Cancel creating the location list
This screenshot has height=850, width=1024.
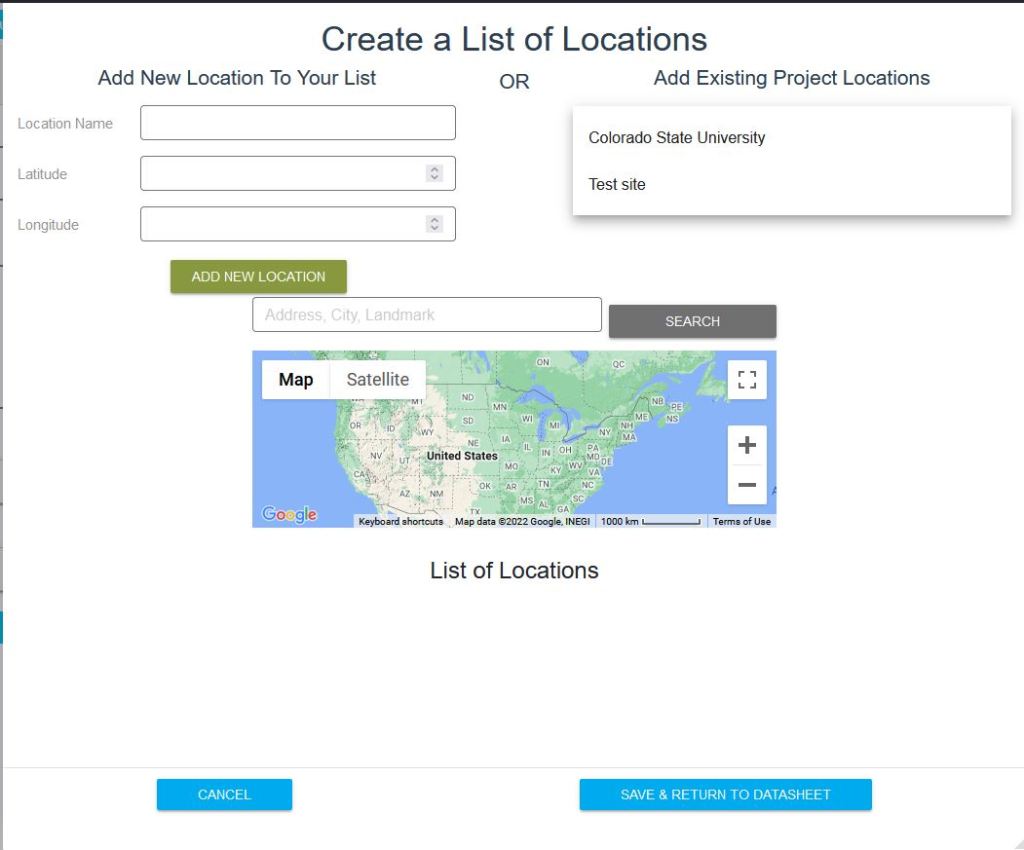click(224, 794)
